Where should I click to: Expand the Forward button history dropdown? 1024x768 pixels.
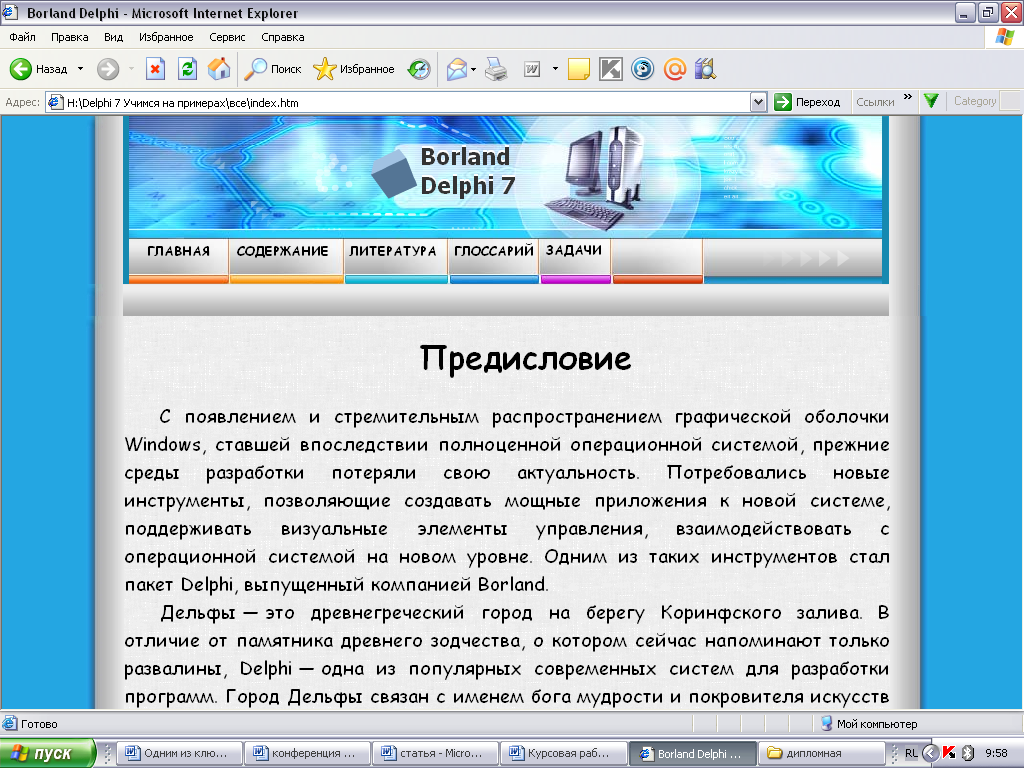131,69
